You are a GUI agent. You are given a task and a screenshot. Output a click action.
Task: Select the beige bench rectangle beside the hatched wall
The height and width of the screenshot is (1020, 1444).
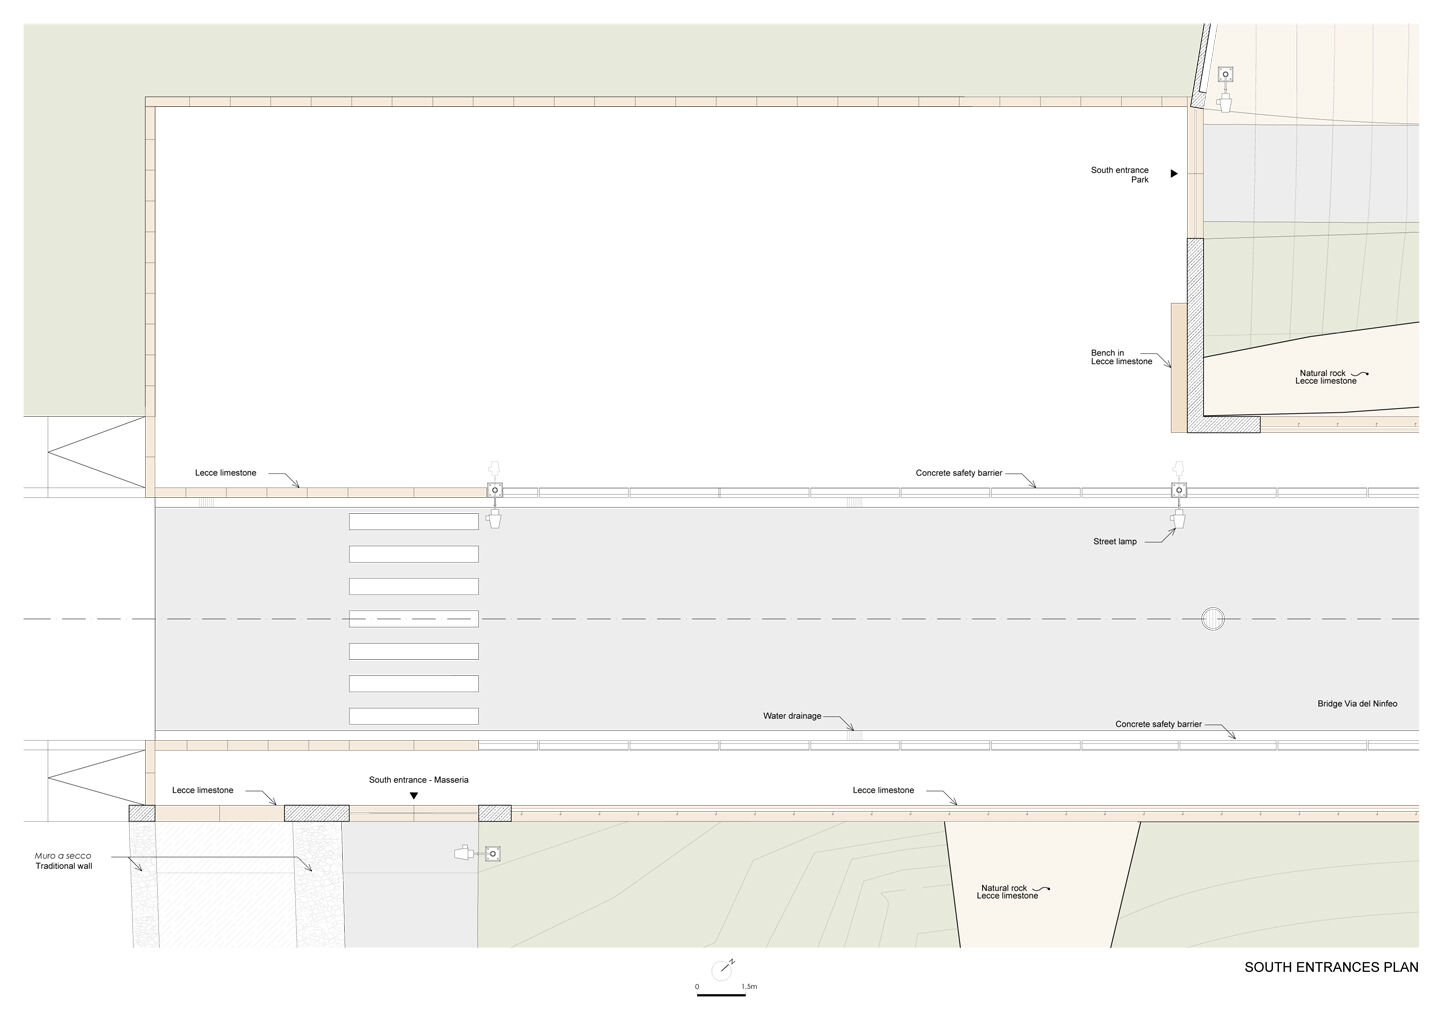[x=1179, y=368]
